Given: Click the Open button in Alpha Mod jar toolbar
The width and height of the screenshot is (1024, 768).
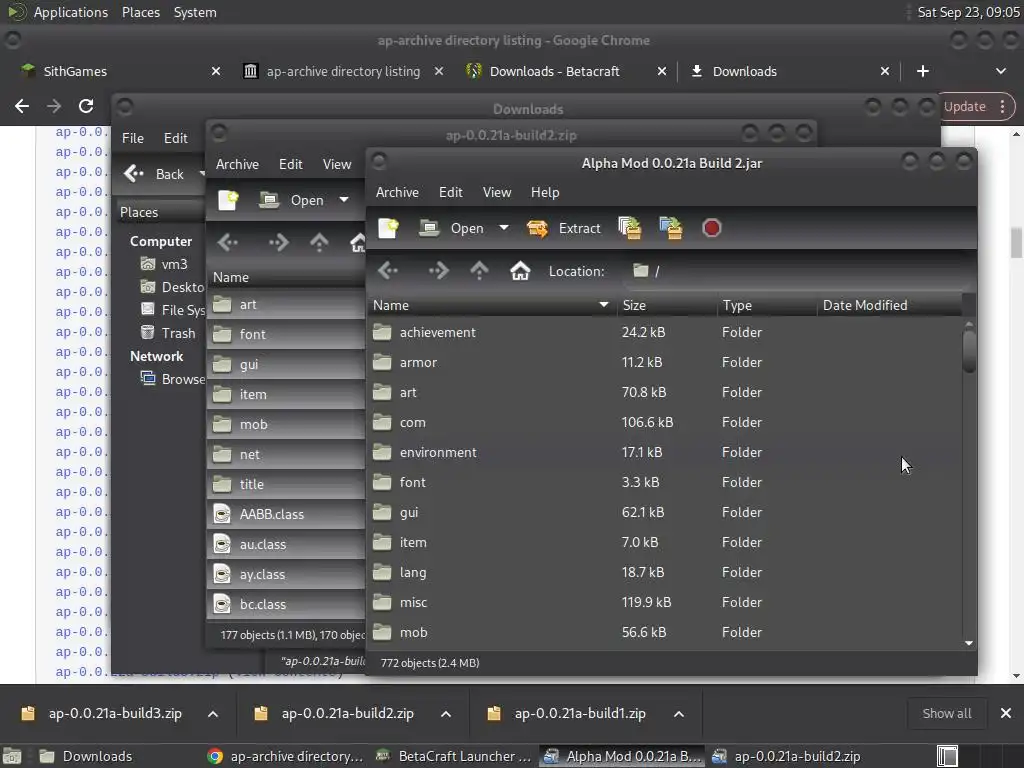Looking at the screenshot, I should (453, 229).
